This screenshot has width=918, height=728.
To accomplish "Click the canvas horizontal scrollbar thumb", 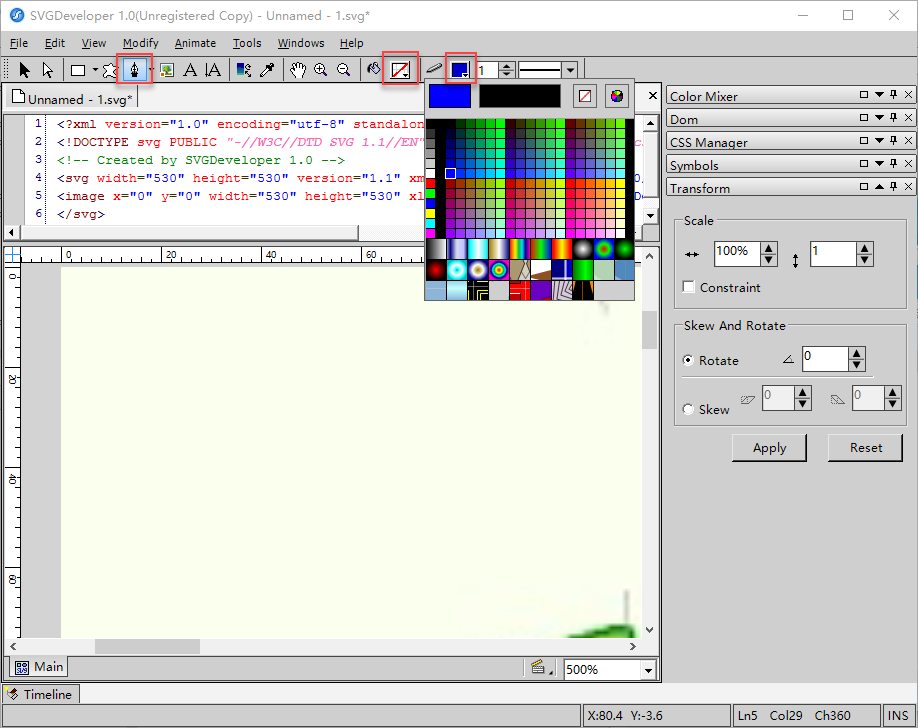I will pos(148,646).
